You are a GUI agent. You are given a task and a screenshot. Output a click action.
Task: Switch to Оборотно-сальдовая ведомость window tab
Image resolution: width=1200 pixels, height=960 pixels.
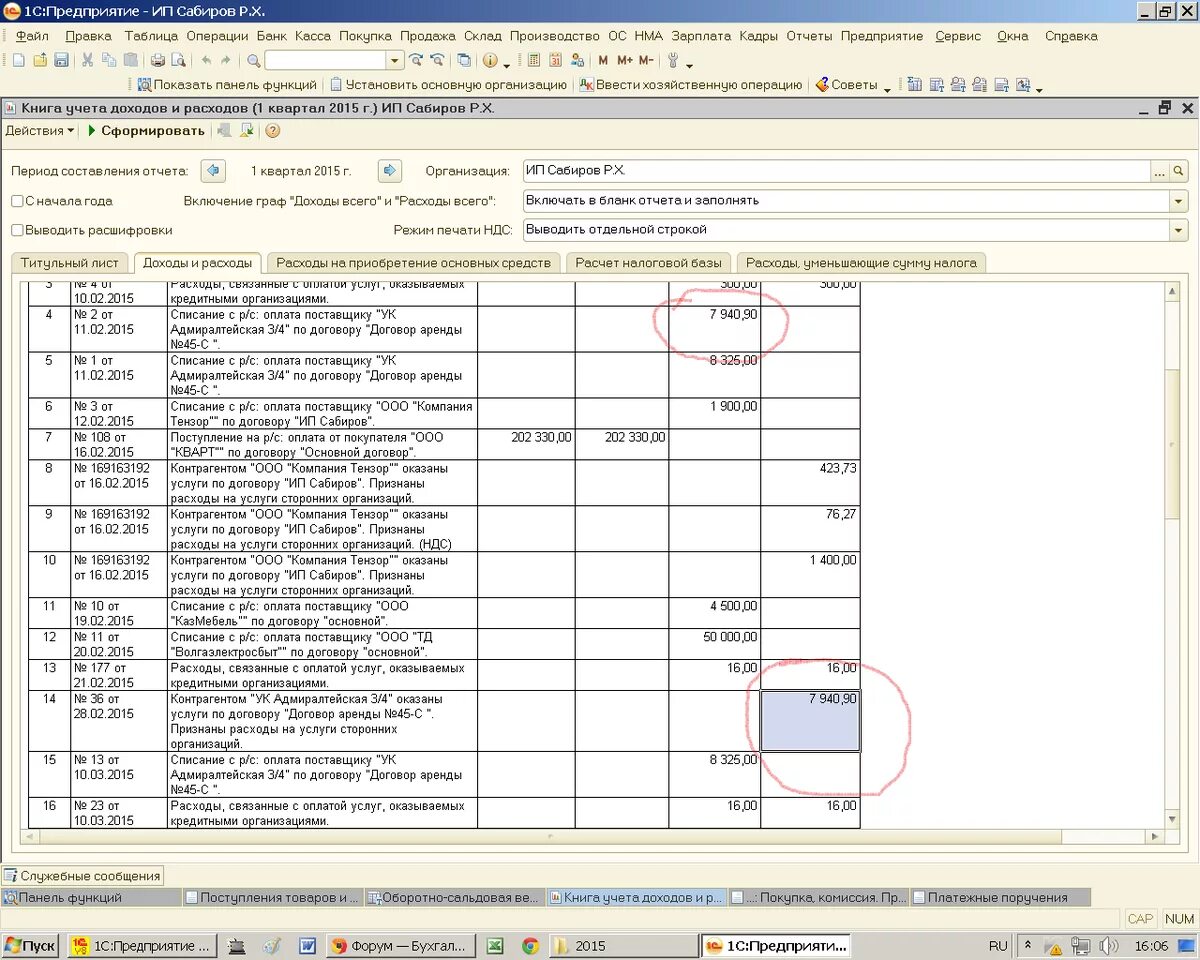pyautogui.click(x=454, y=898)
